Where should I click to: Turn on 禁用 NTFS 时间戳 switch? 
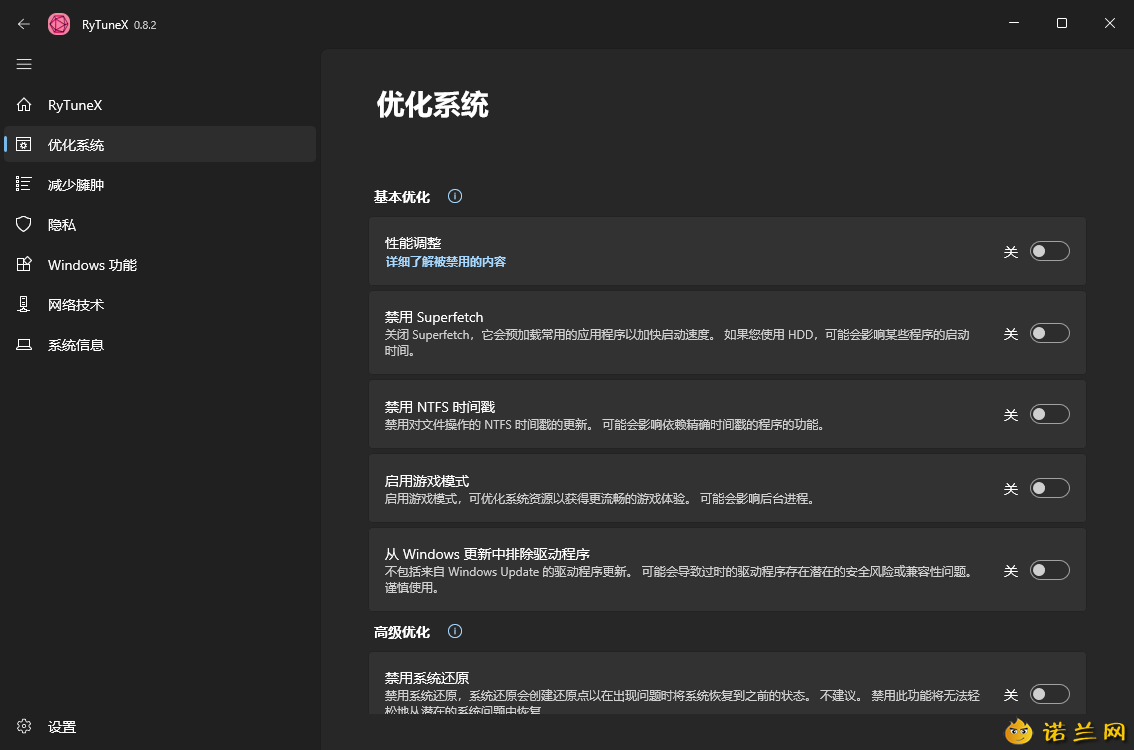1049,414
